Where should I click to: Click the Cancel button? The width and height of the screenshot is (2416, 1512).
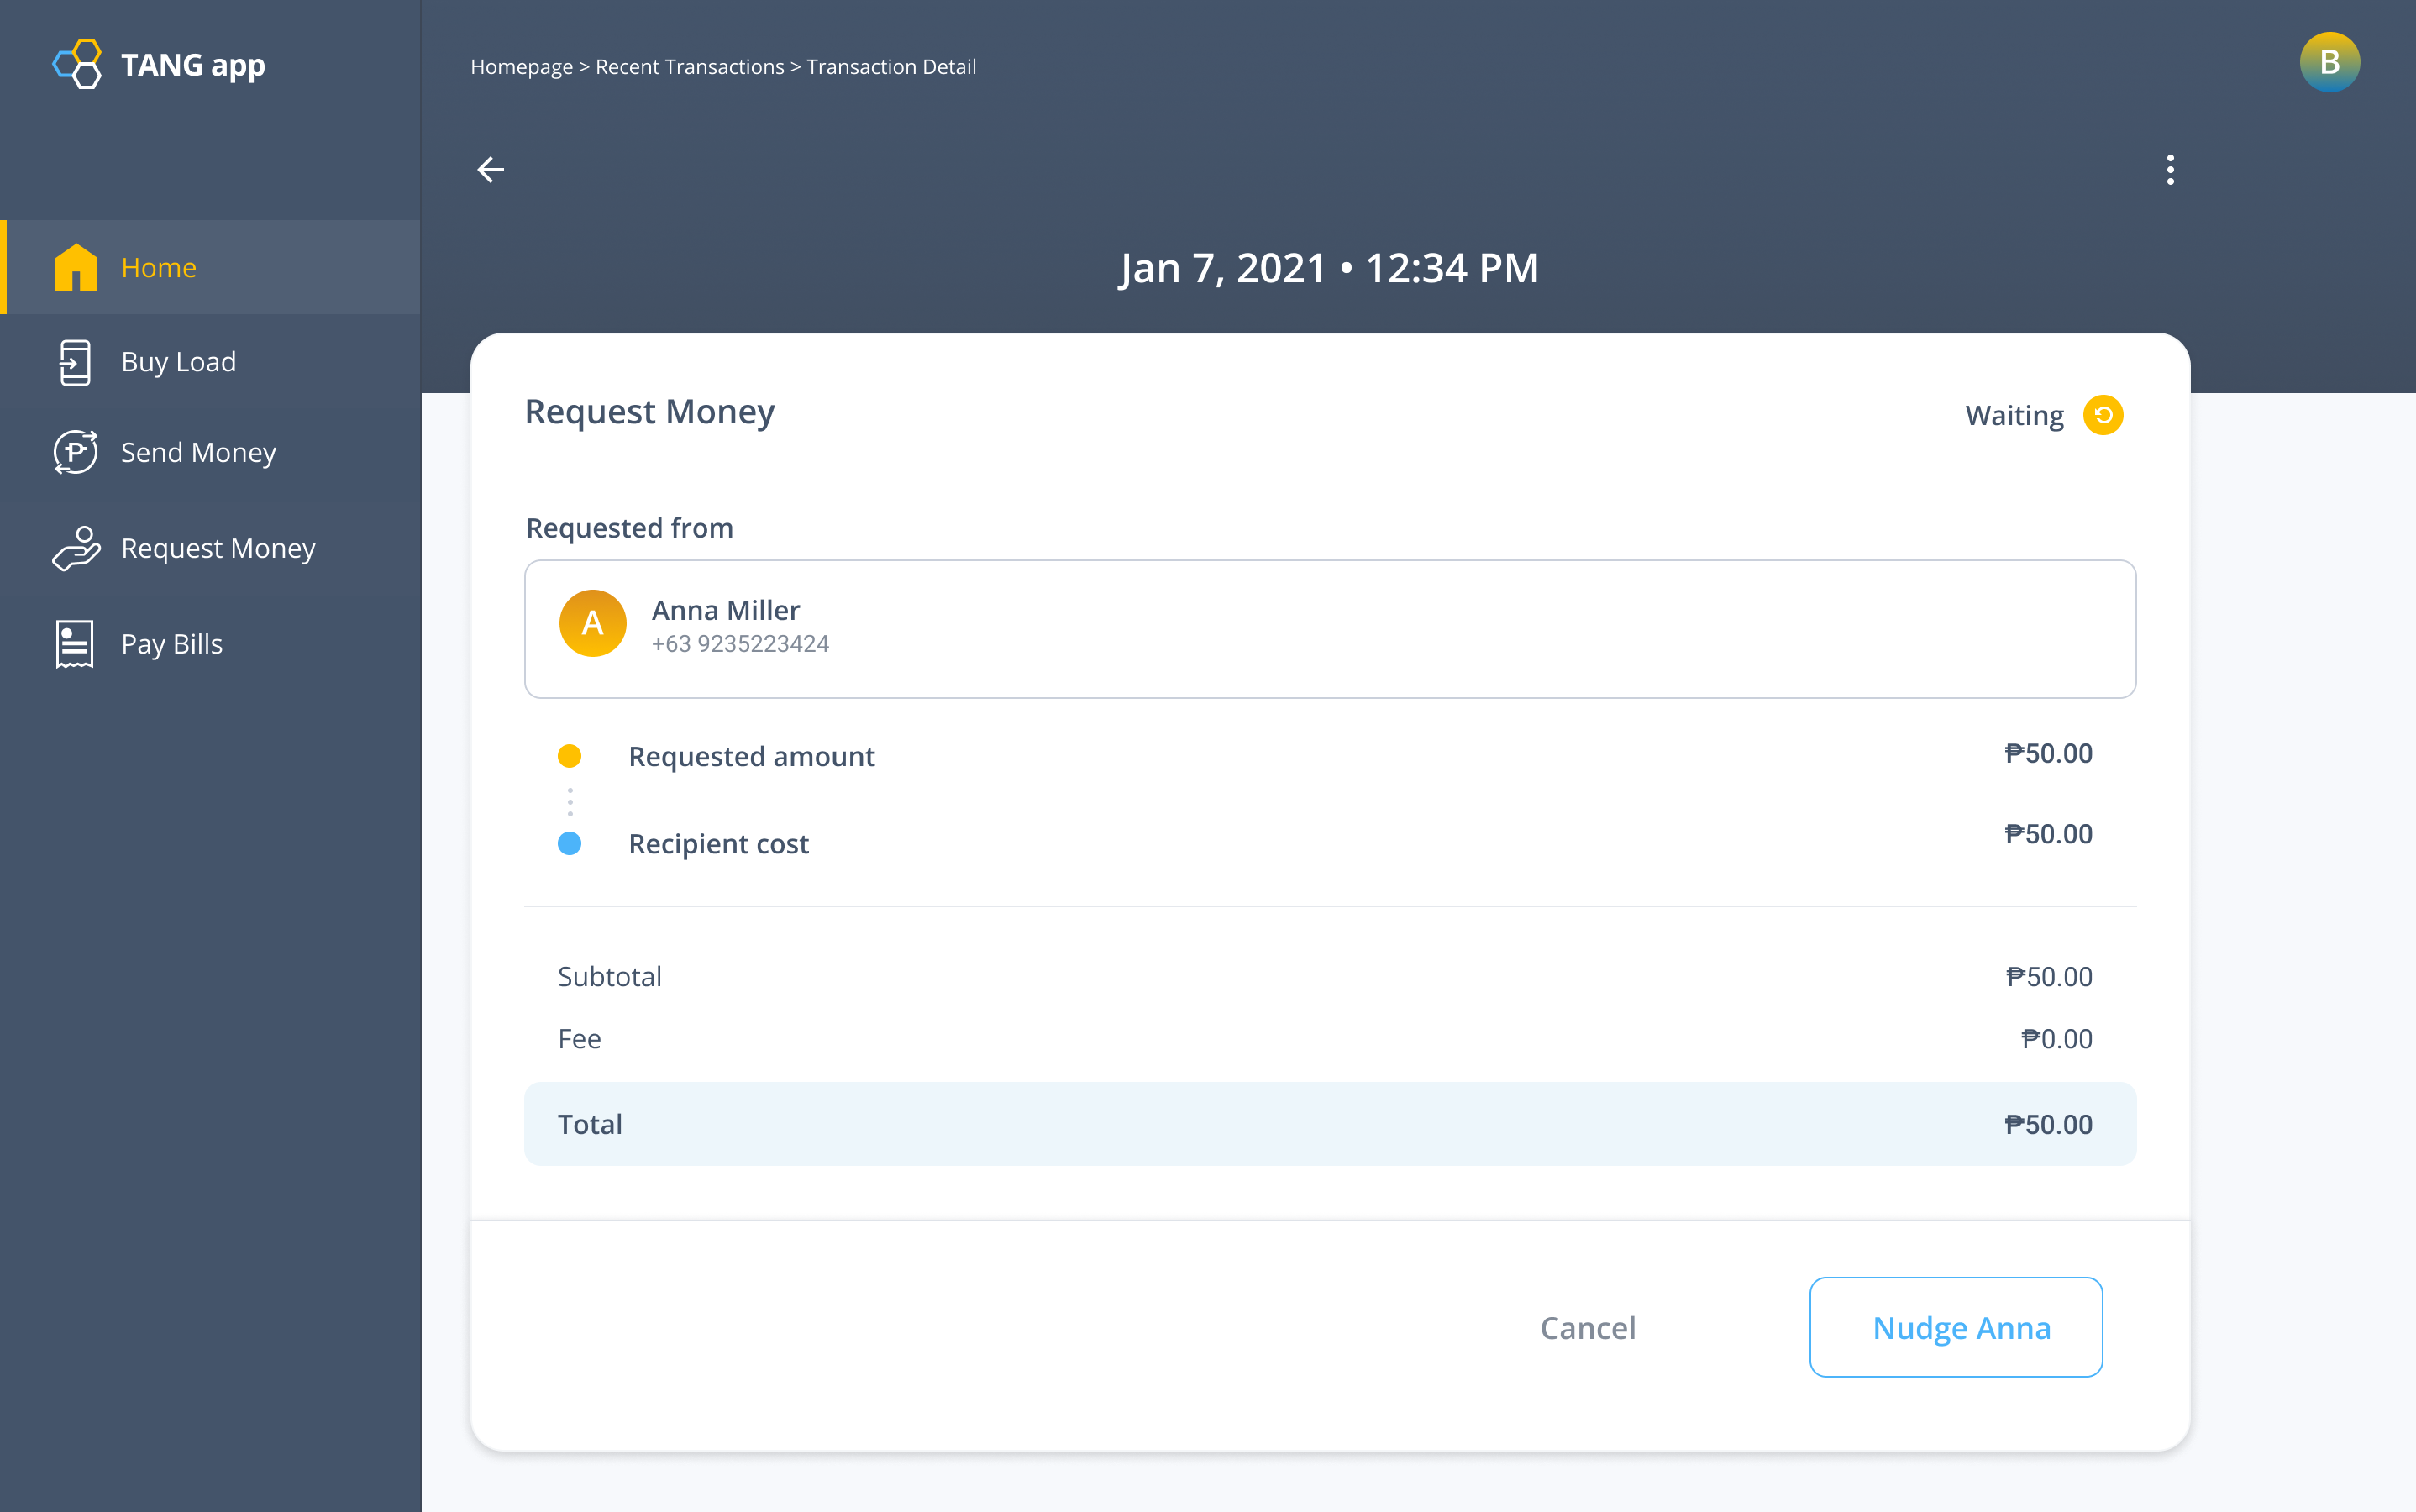coord(1588,1327)
